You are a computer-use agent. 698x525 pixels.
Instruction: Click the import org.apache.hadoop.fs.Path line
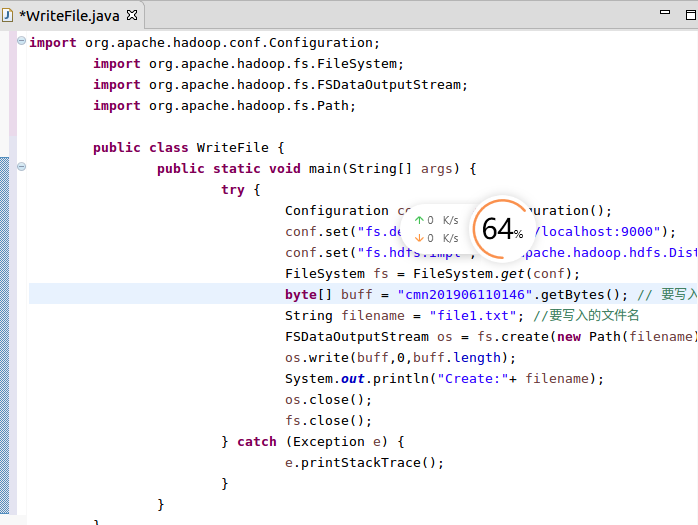coord(224,106)
